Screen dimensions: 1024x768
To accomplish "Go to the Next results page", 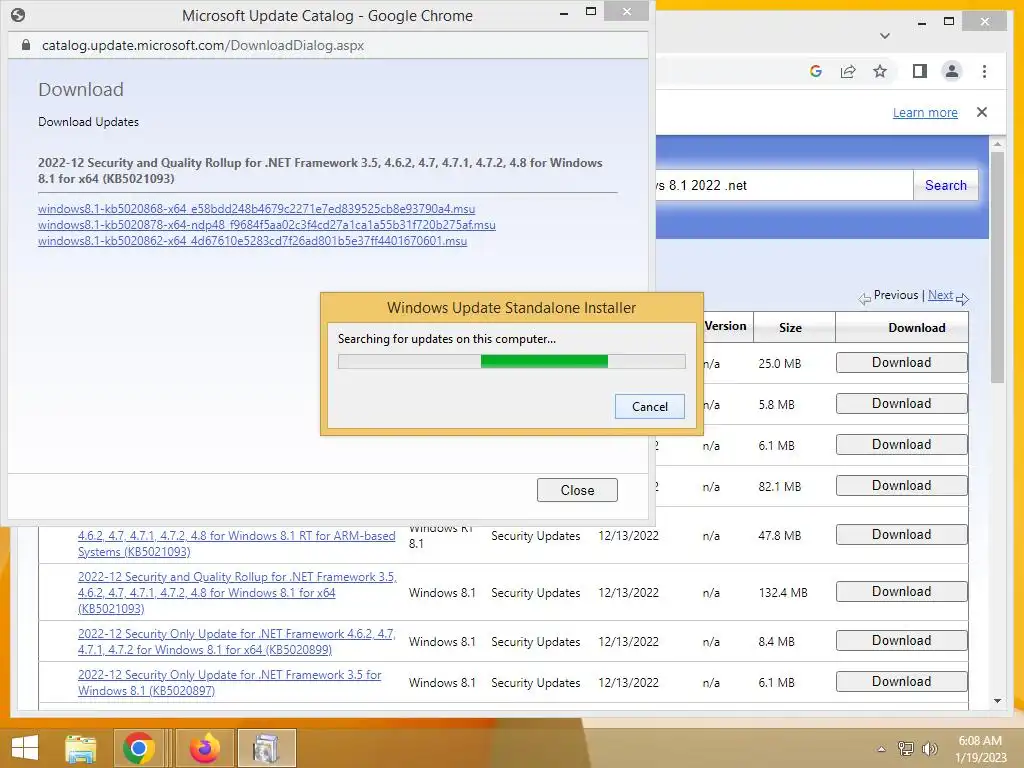I will [x=940, y=295].
